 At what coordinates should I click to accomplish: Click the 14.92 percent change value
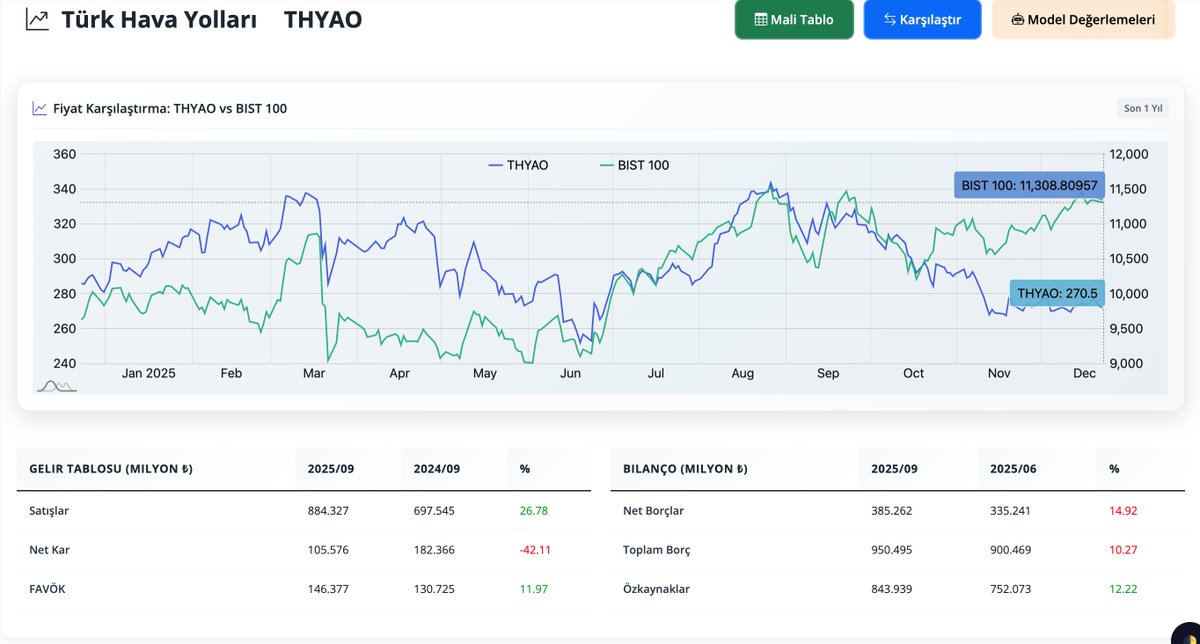1123,510
